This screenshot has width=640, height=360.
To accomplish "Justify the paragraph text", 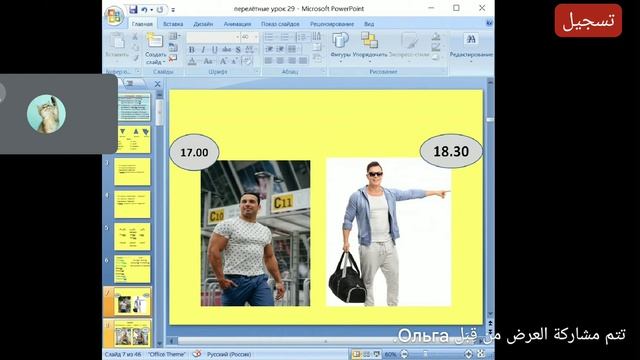I will click(x=303, y=61).
